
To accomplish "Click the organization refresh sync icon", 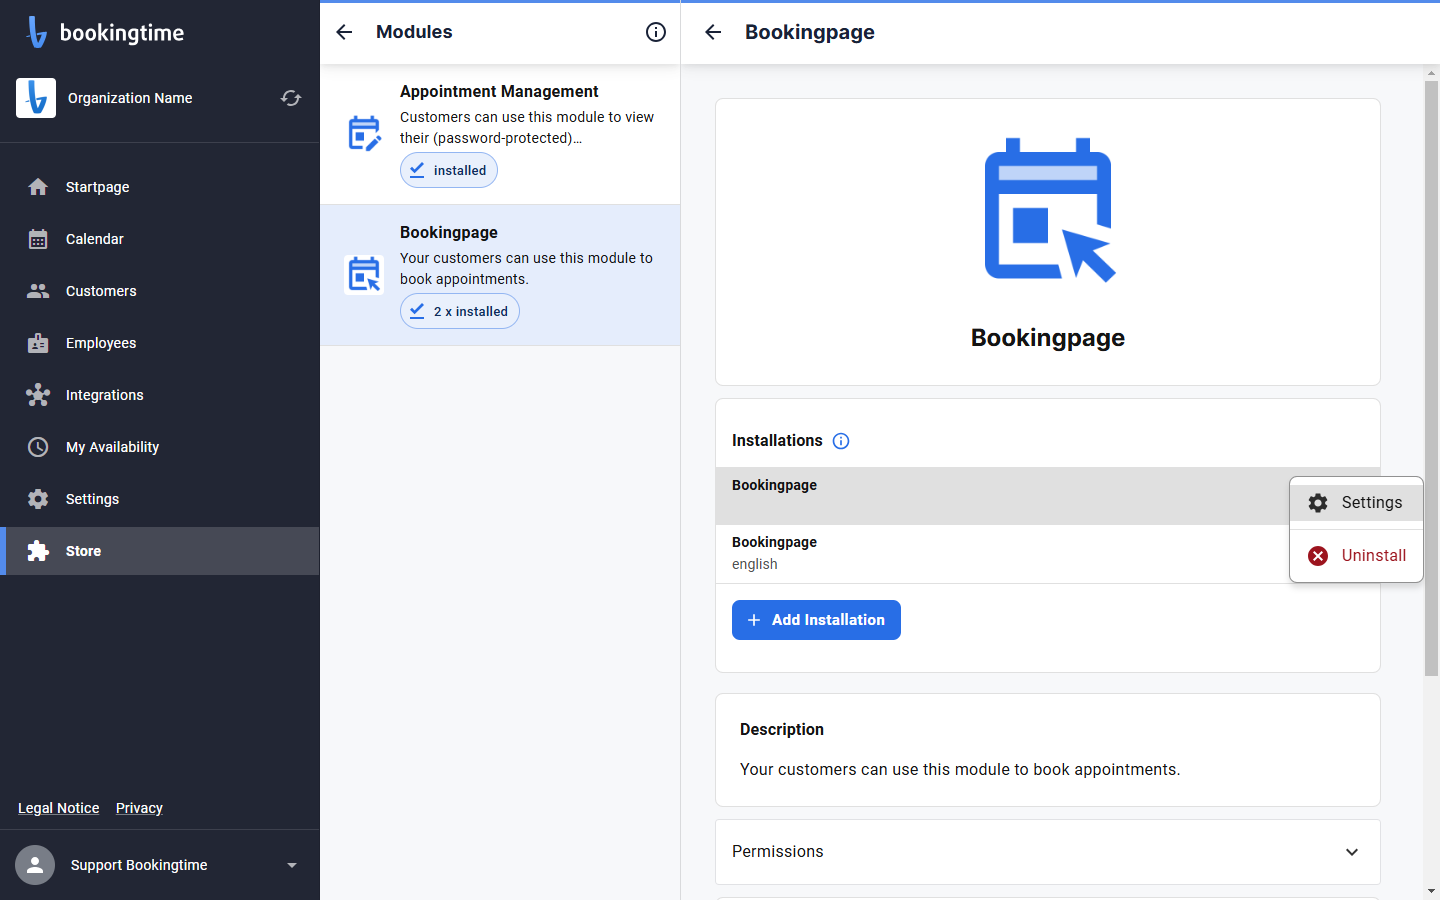I will point(291,98).
